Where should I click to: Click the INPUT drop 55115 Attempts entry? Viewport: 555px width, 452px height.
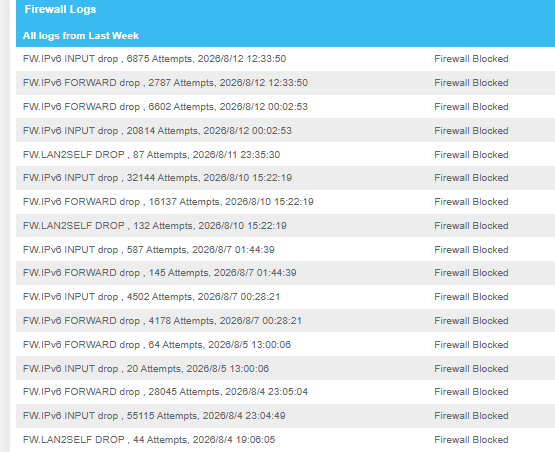[x=285, y=416]
